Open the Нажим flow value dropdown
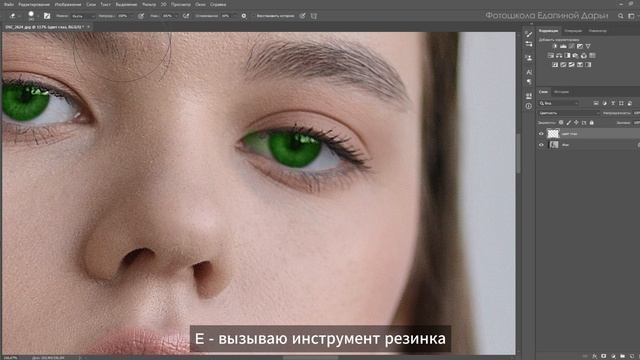640x360 pixels. 170,16
